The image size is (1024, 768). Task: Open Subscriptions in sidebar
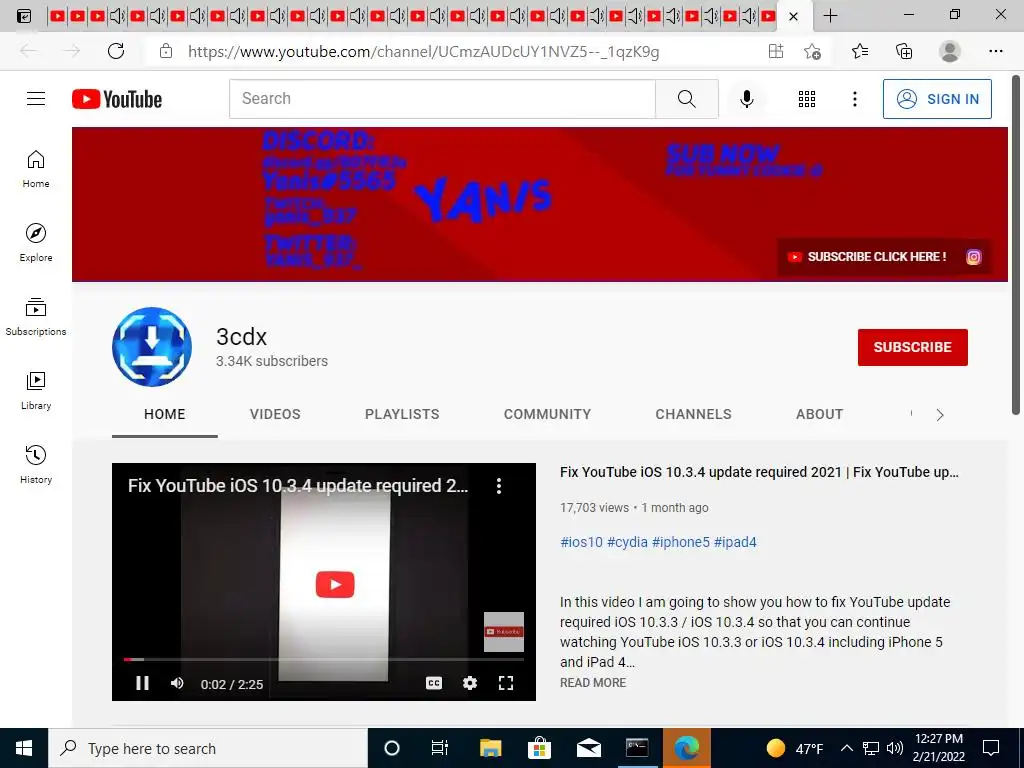tap(36, 317)
